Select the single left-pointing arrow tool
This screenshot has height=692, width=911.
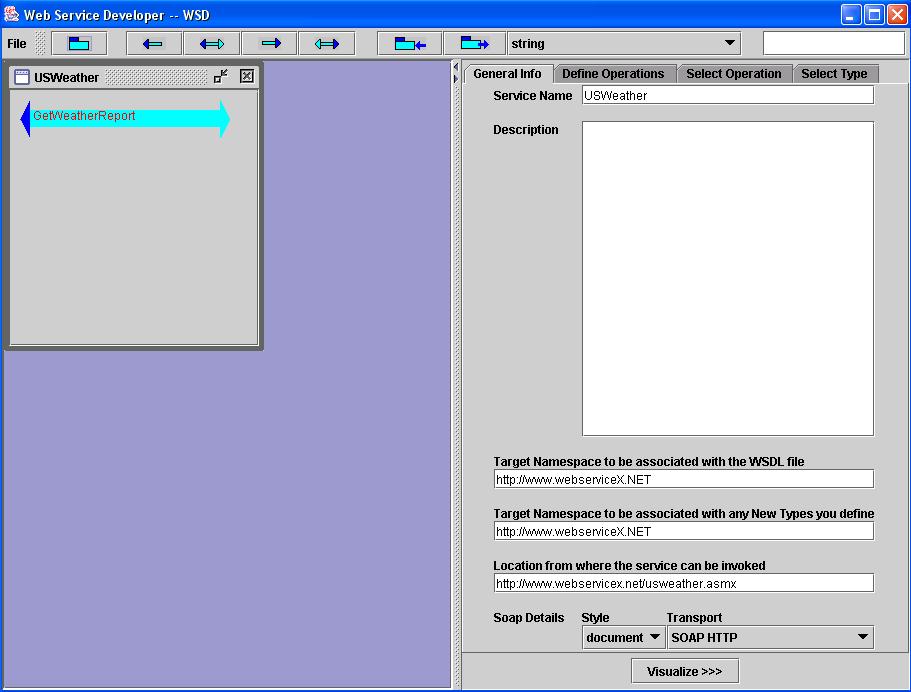154,44
